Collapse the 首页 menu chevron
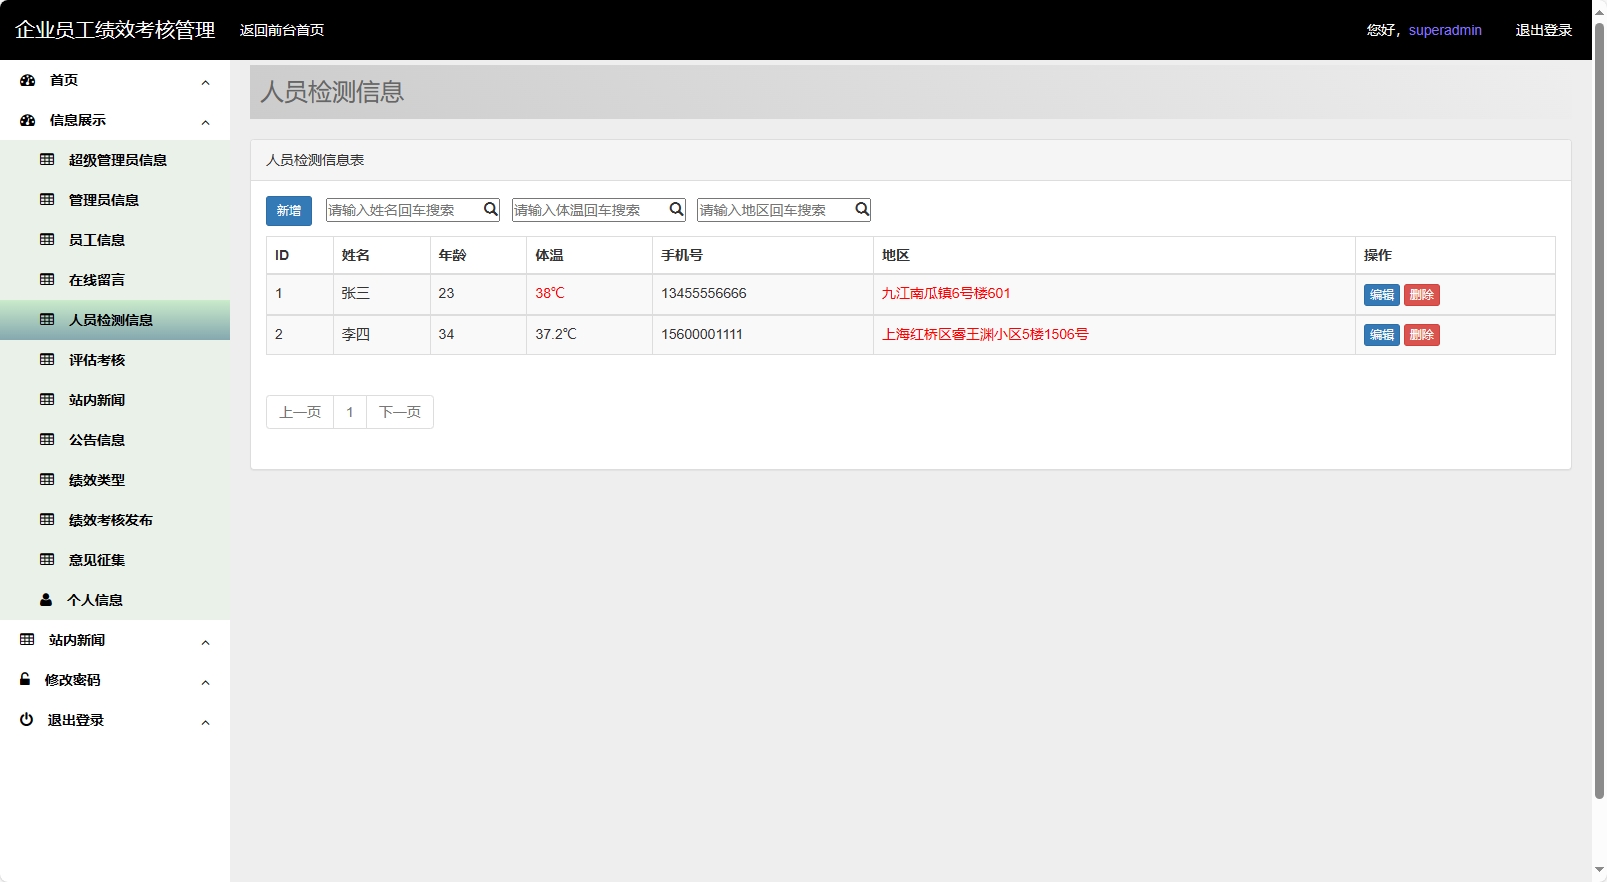 click(205, 82)
